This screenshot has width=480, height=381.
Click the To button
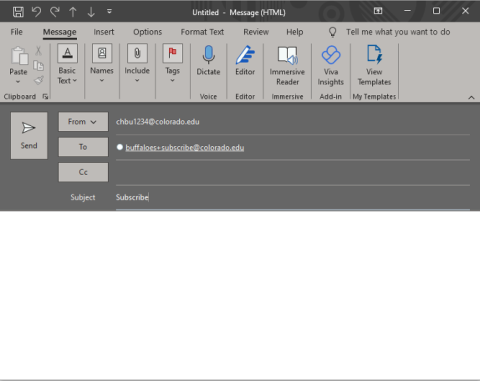[x=83, y=147]
